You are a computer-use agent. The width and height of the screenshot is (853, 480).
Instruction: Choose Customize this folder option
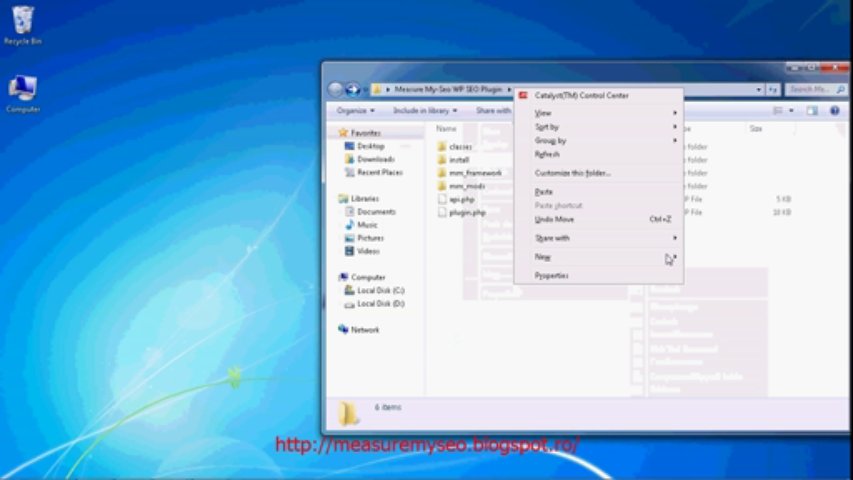572,173
